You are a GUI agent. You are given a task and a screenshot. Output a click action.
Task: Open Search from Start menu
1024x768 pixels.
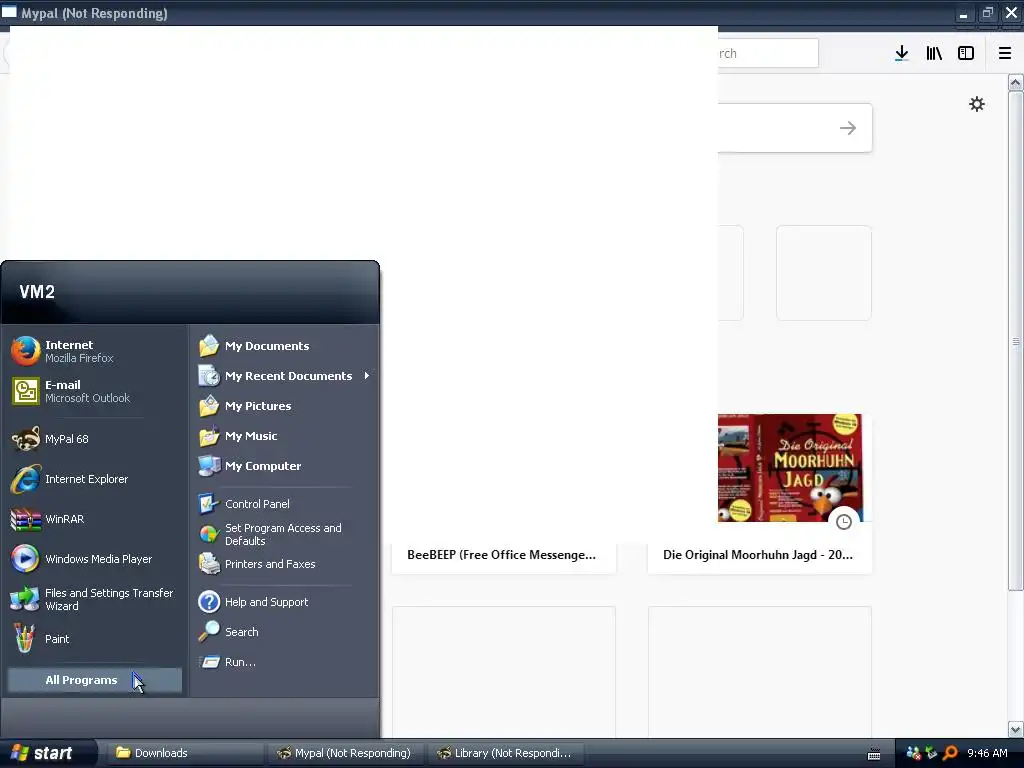pos(284,632)
